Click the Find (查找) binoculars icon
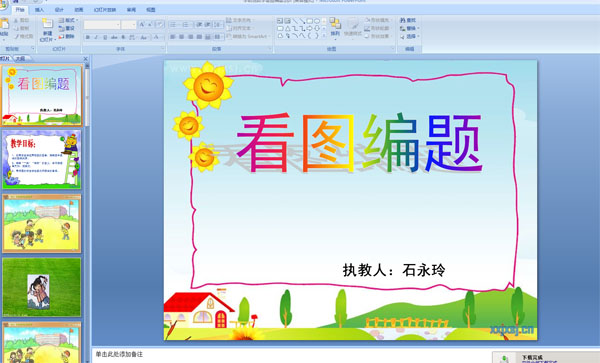600x363 pixels. pyautogui.click(x=403, y=20)
